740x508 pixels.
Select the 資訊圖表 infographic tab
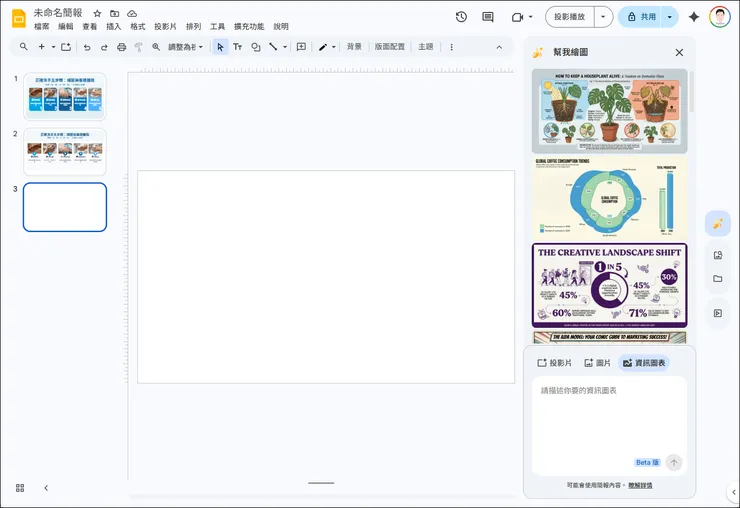pos(644,363)
